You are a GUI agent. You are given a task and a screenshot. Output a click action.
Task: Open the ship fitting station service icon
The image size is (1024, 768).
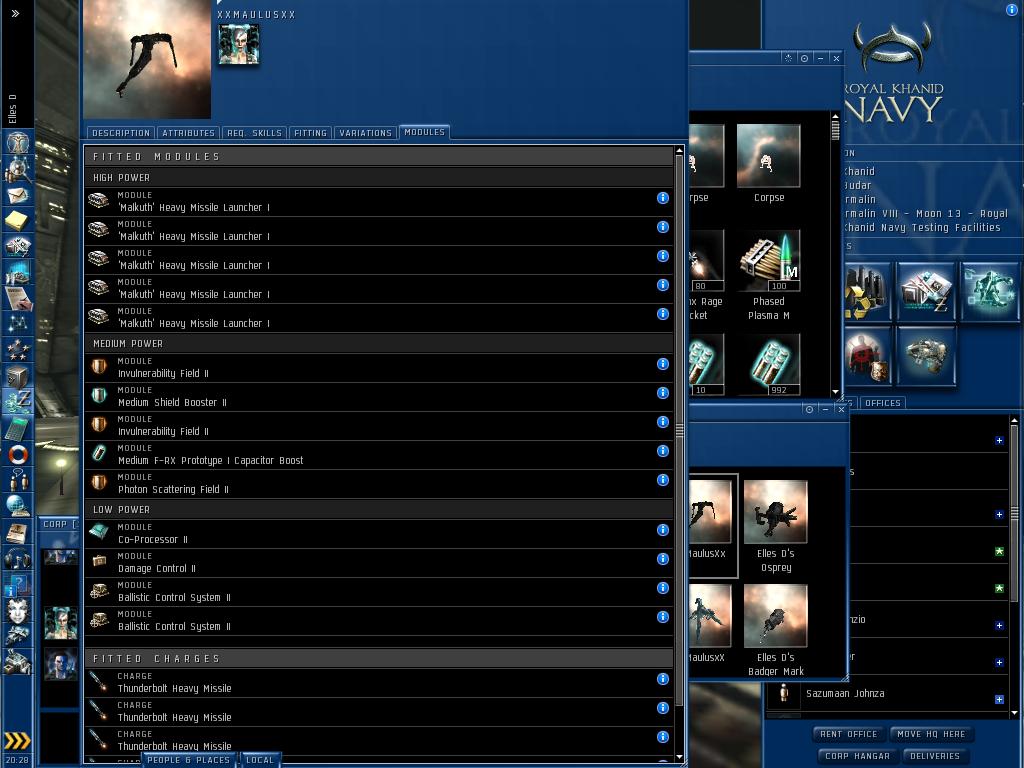(x=926, y=356)
